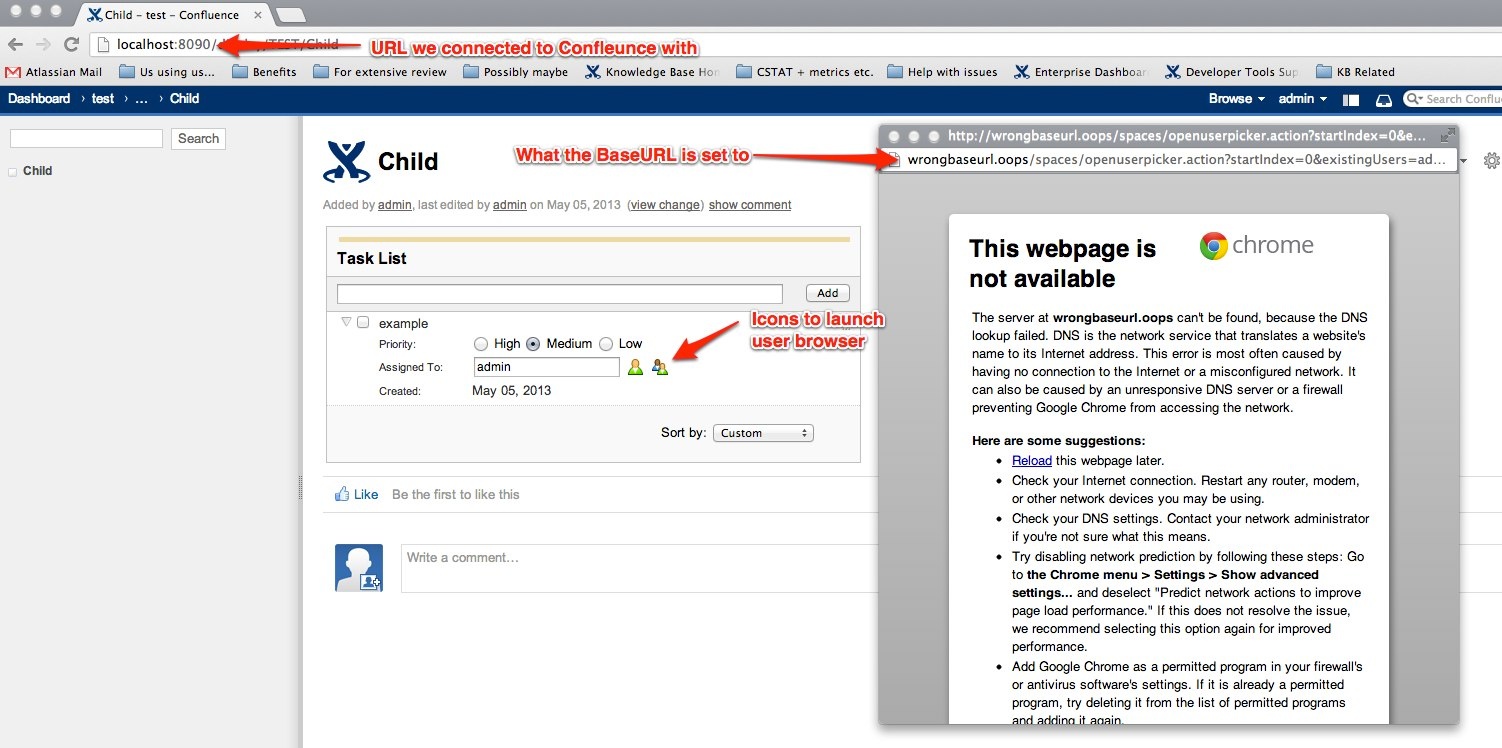Screen dimensions: 1502x748
Task: Select Medium priority radio button
Action: 533,344
